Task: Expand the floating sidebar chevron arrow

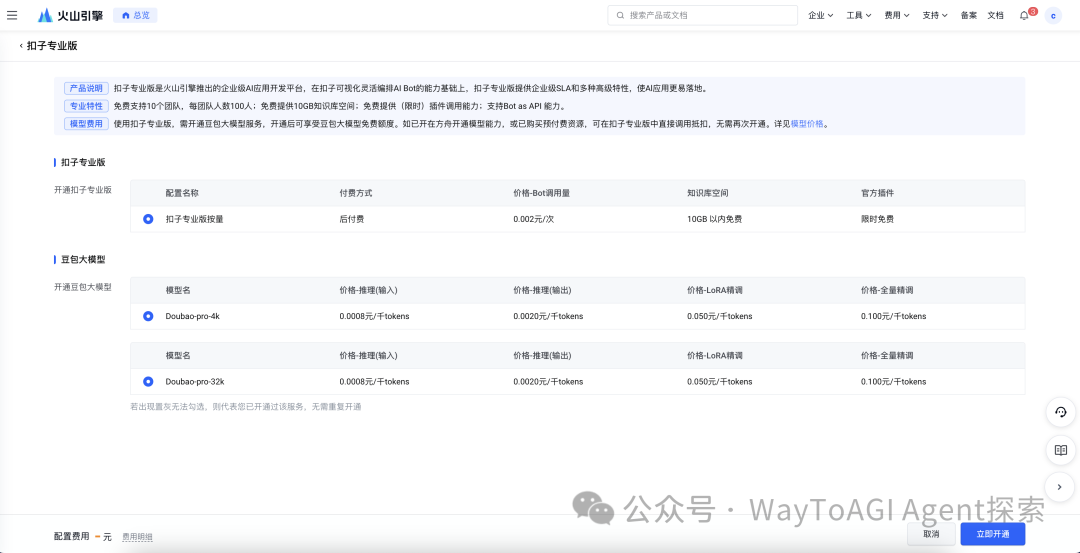Action: point(1061,487)
